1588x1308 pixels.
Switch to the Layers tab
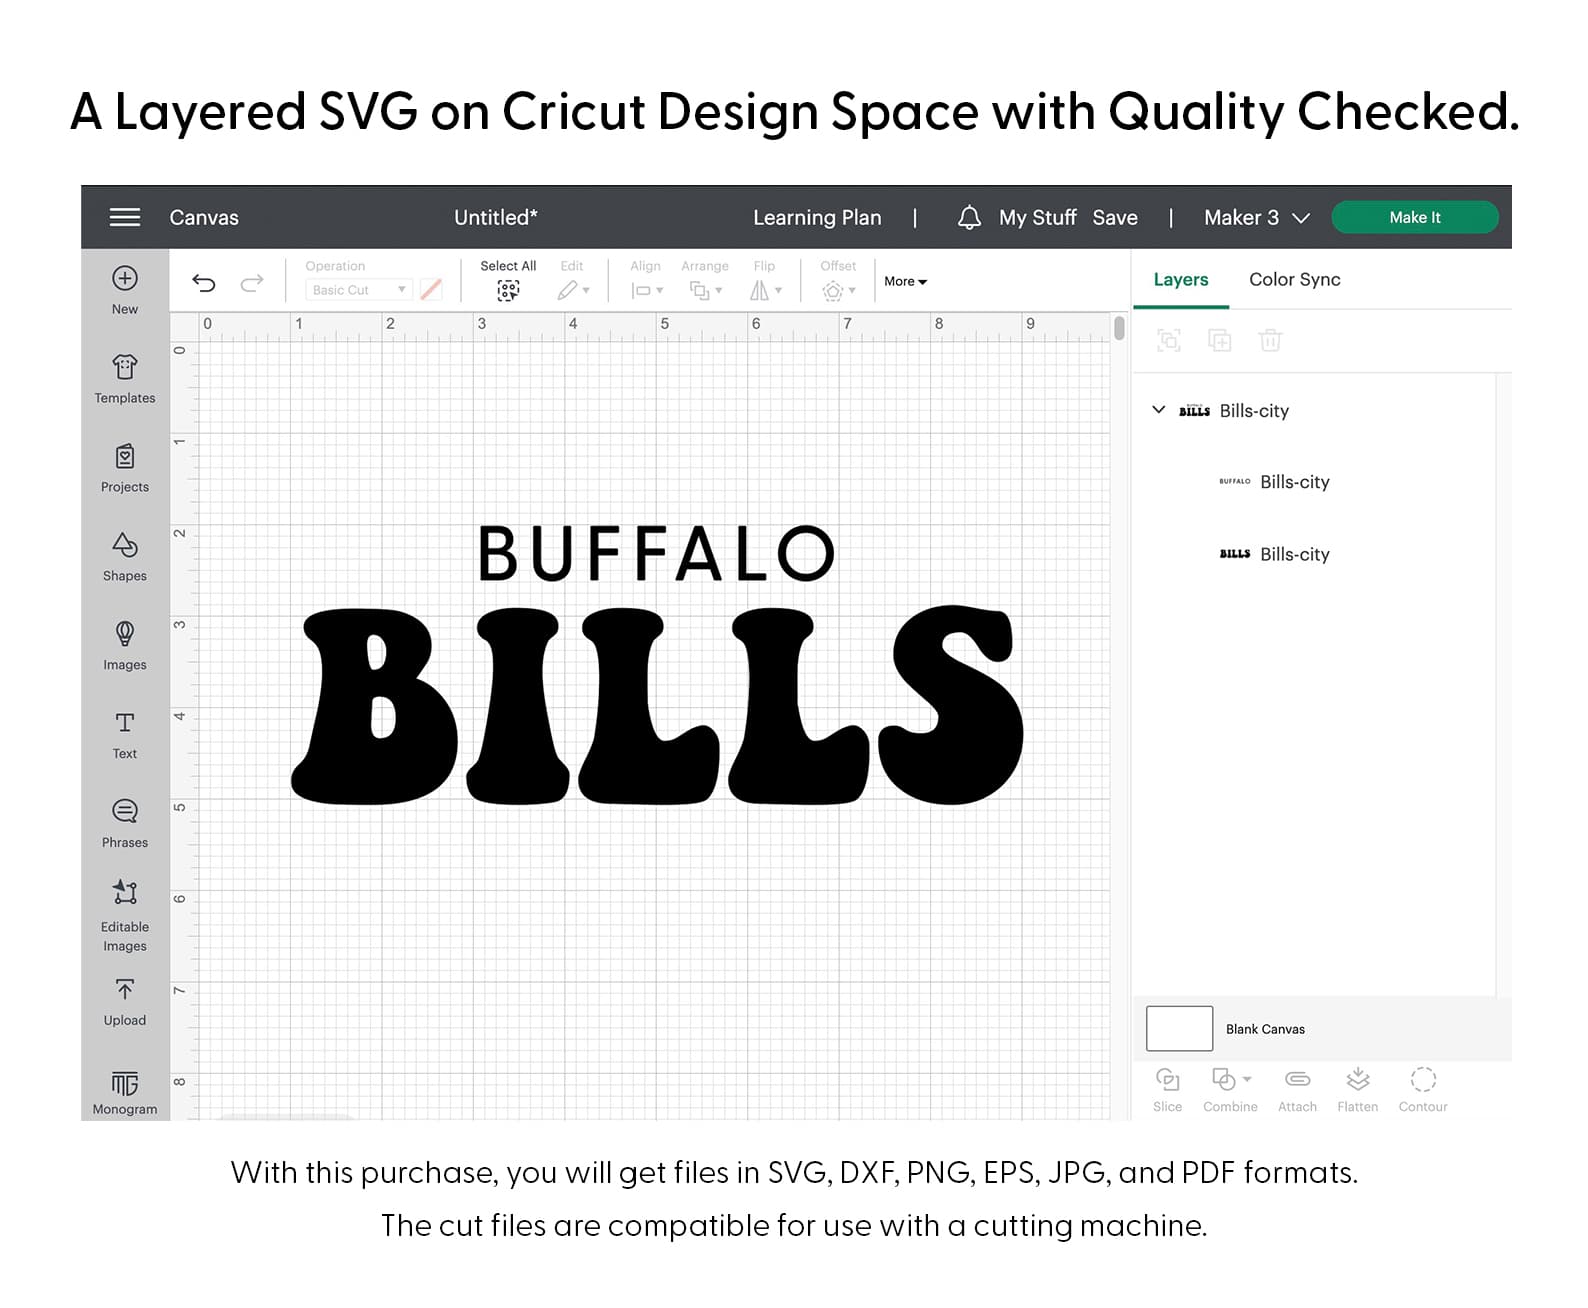tap(1180, 280)
